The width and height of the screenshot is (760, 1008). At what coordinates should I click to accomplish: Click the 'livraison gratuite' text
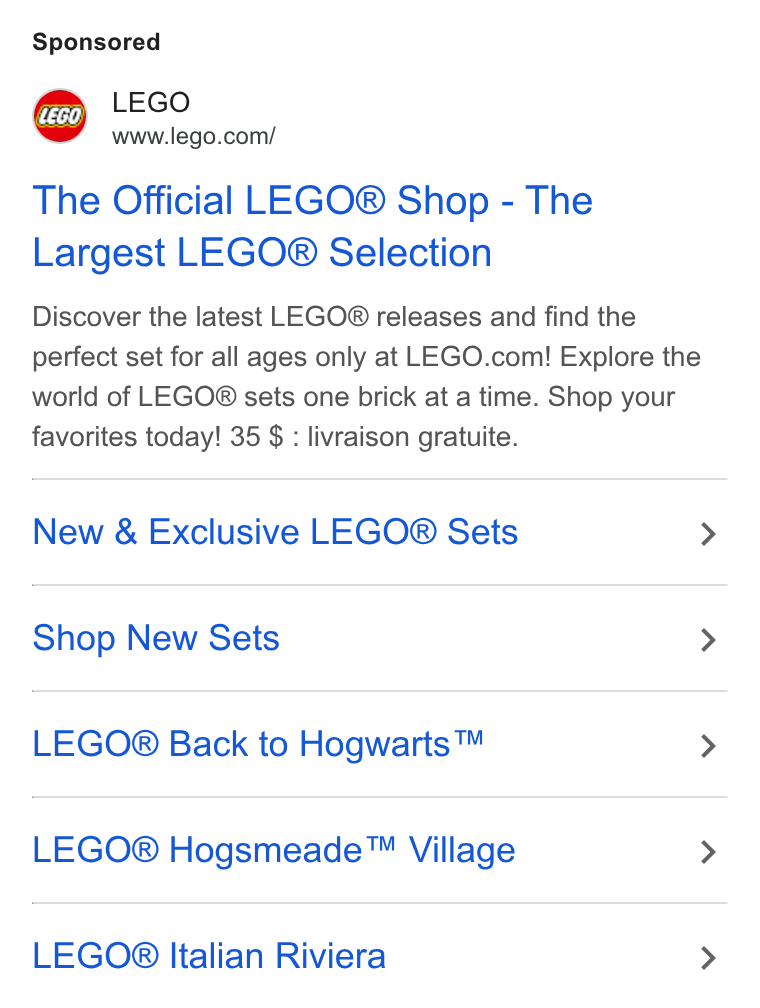click(413, 437)
